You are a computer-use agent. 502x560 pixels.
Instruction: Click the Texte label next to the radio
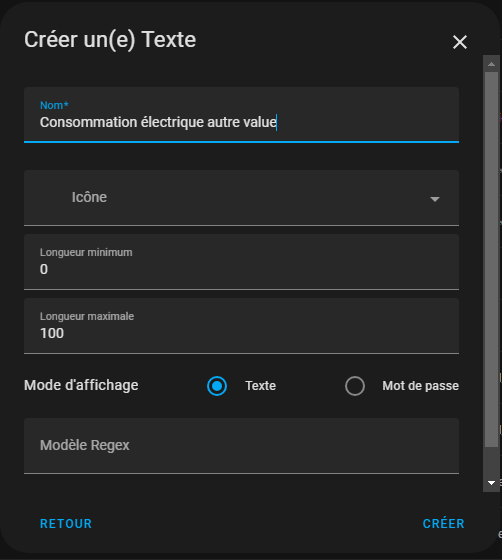click(260, 386)
